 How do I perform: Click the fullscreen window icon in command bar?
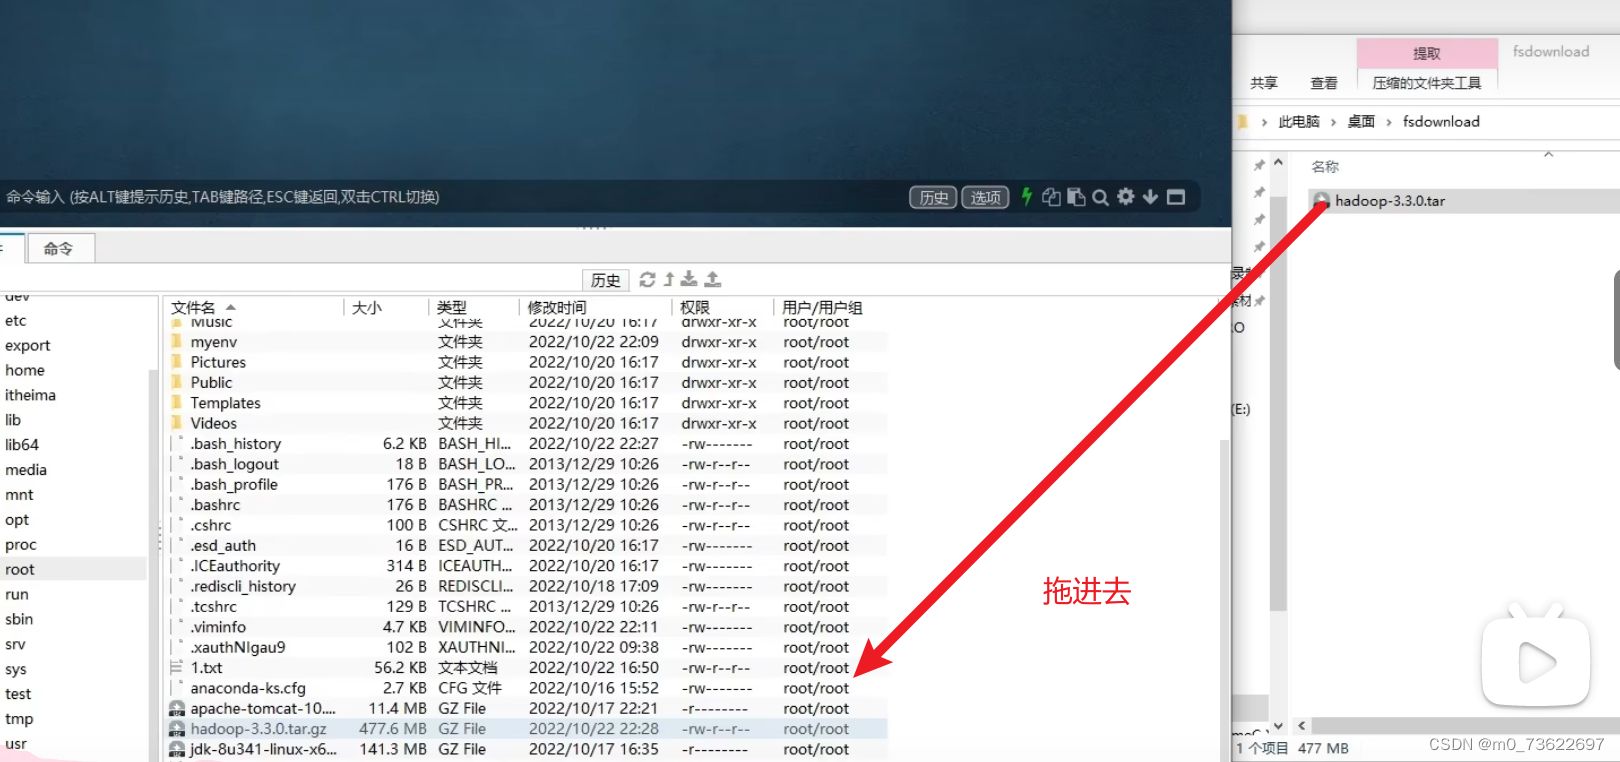click(x=1176, y=197)
